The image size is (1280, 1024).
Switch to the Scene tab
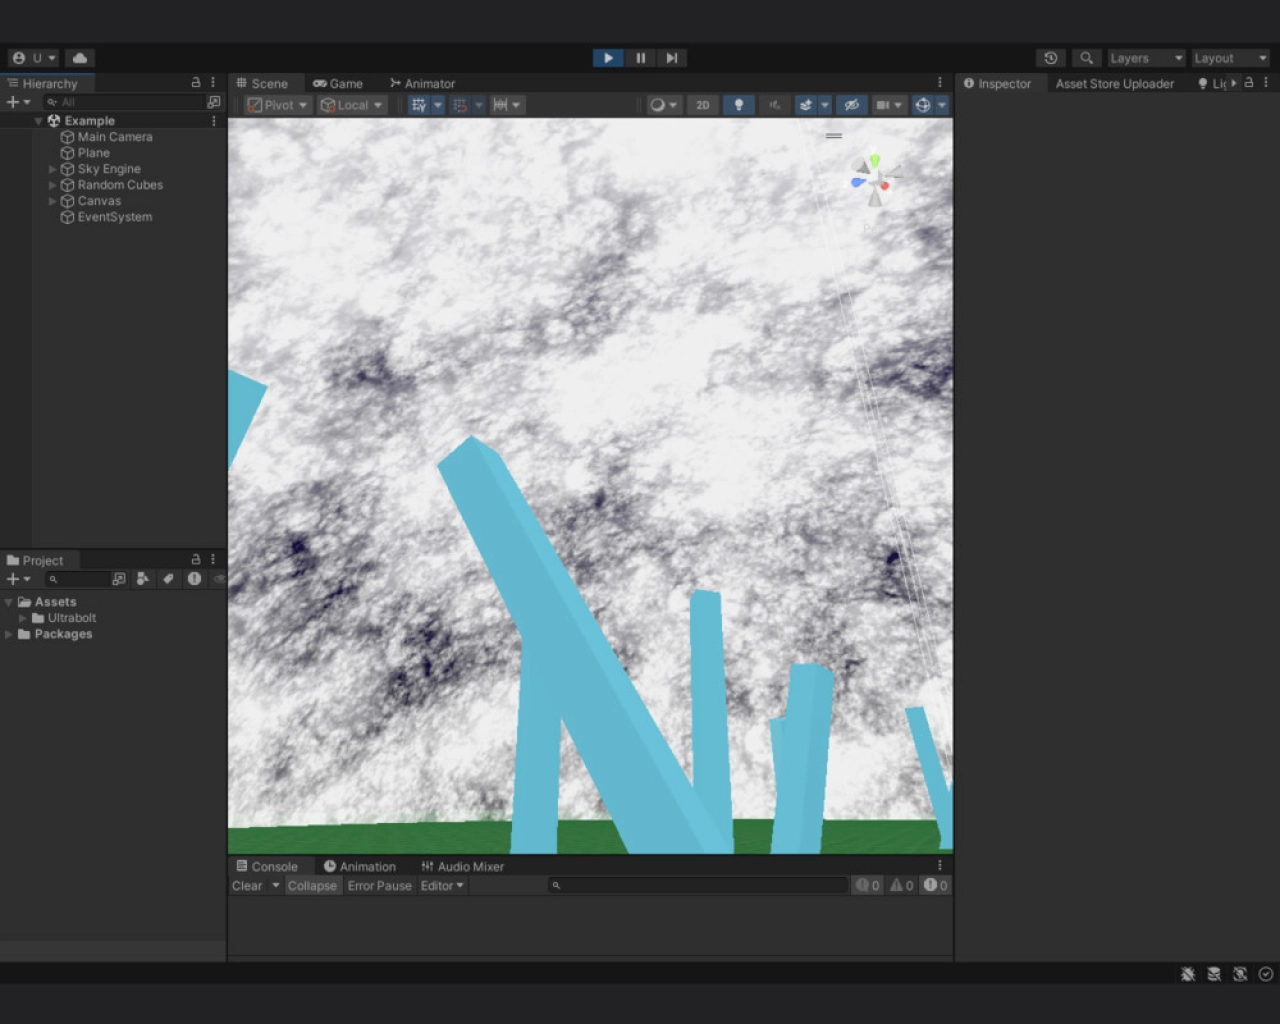click(x=262, y=84)
